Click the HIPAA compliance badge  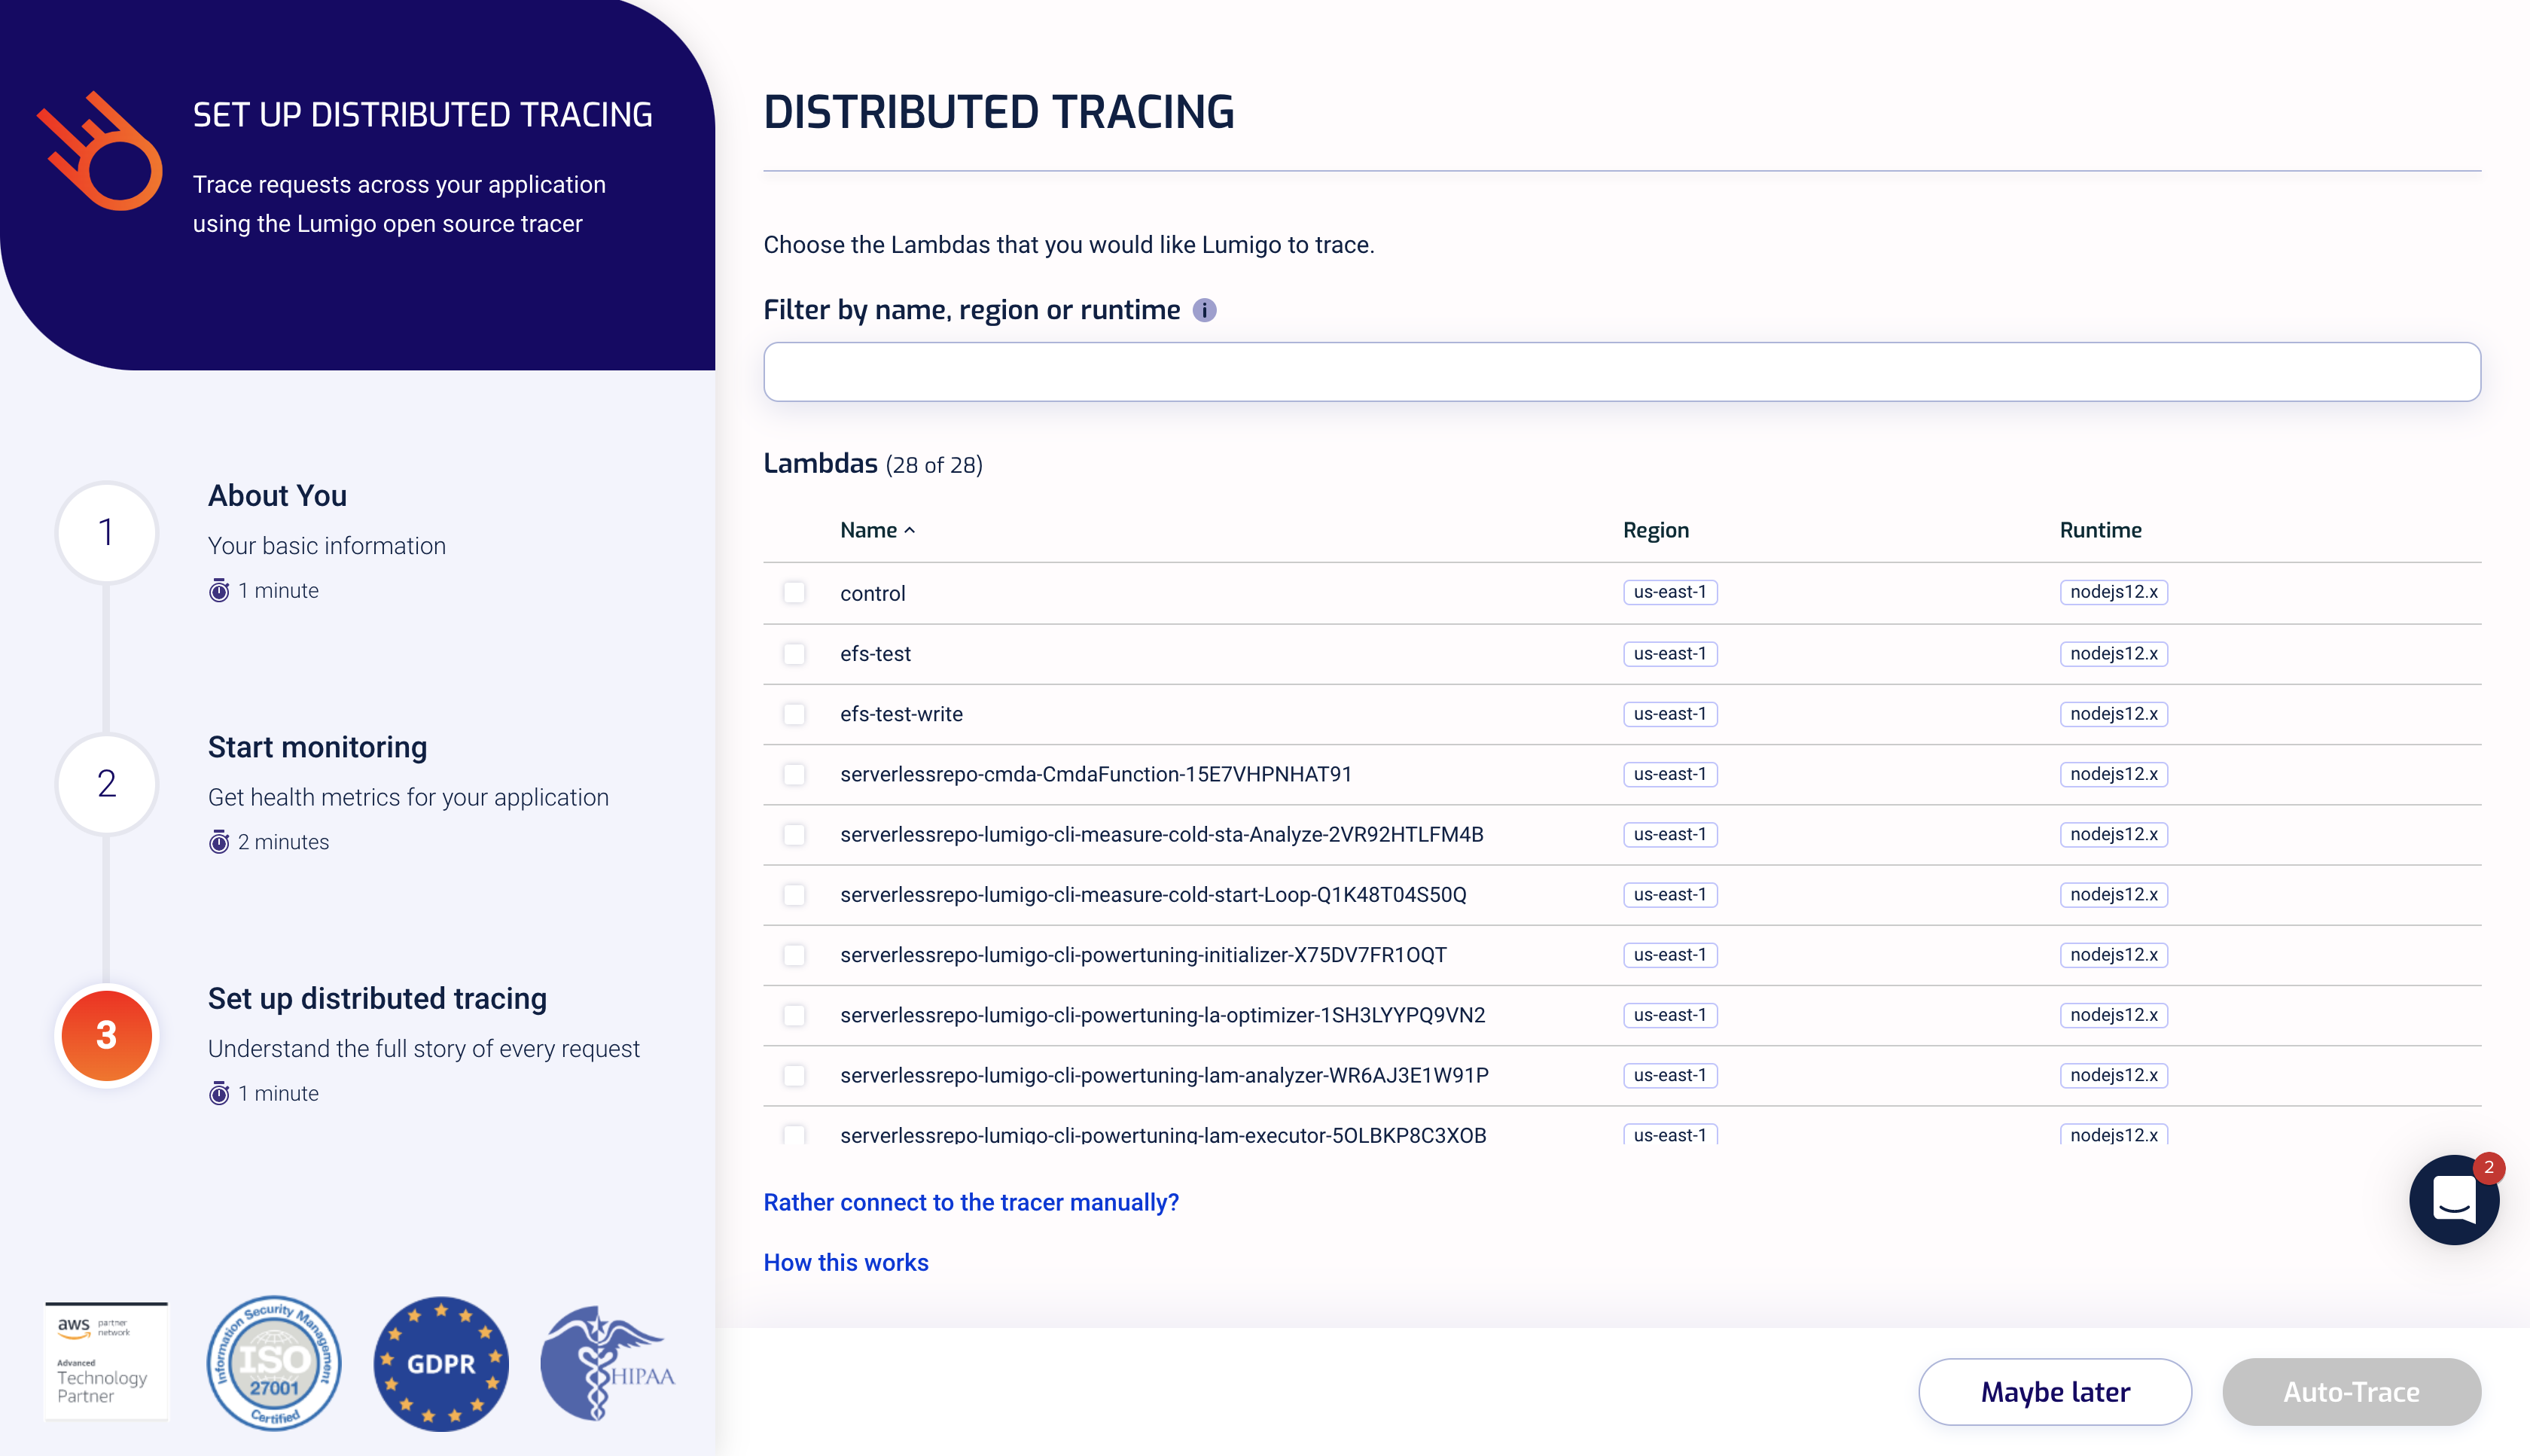coord(607,1363)
